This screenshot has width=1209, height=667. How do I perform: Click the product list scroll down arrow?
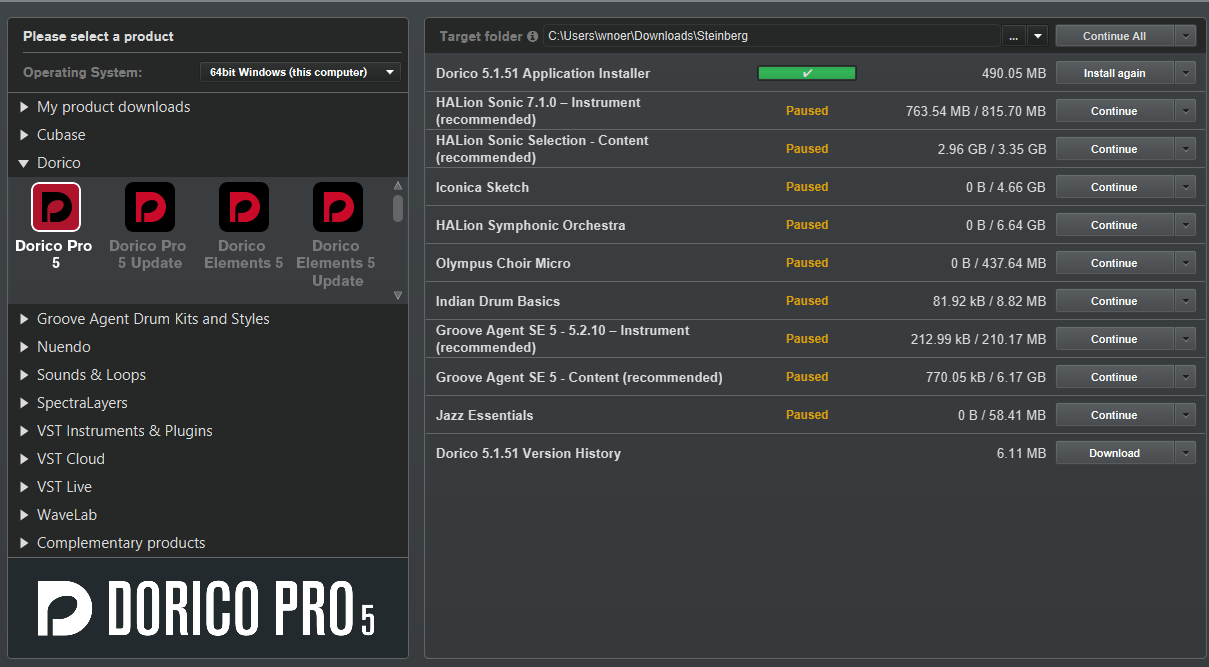[398, 295]
